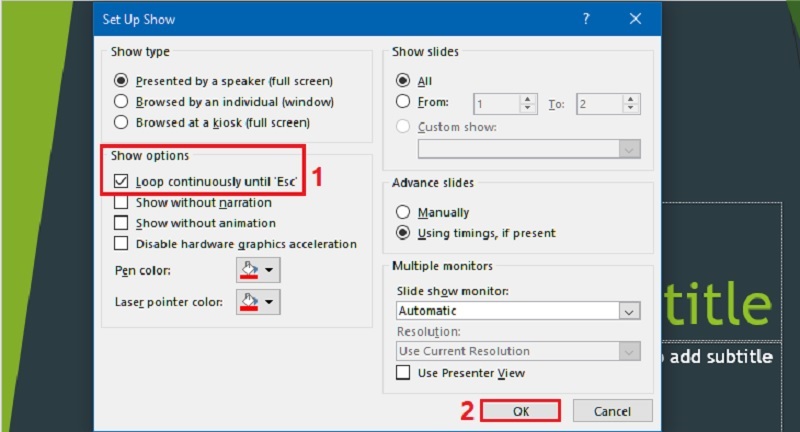
Task: Click the Pen color paint bucket icon
Action: coord(249,270)
